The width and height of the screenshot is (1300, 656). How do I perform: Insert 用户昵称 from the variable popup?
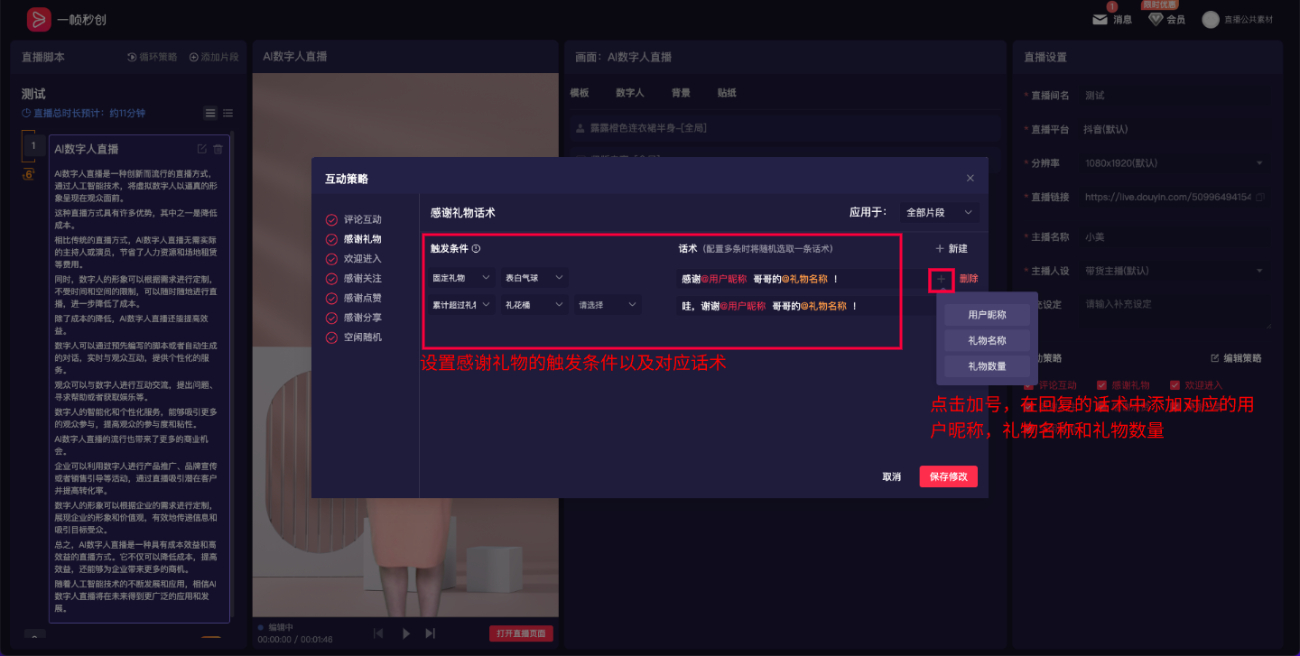point(987,315)
